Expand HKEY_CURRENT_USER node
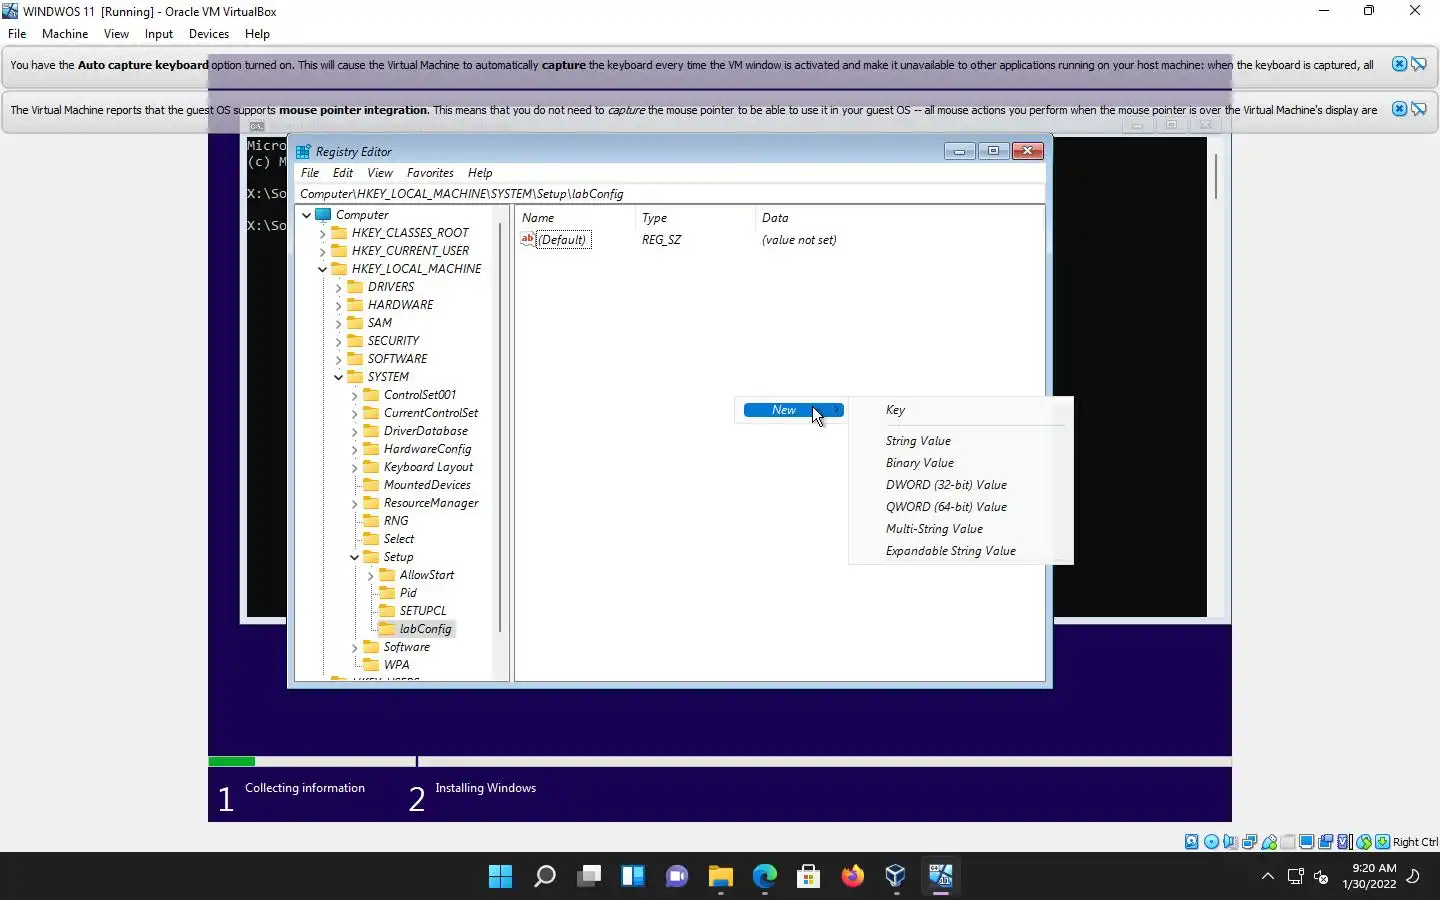The height and width of the screenshot is (900, 1440). click(322, 251)
